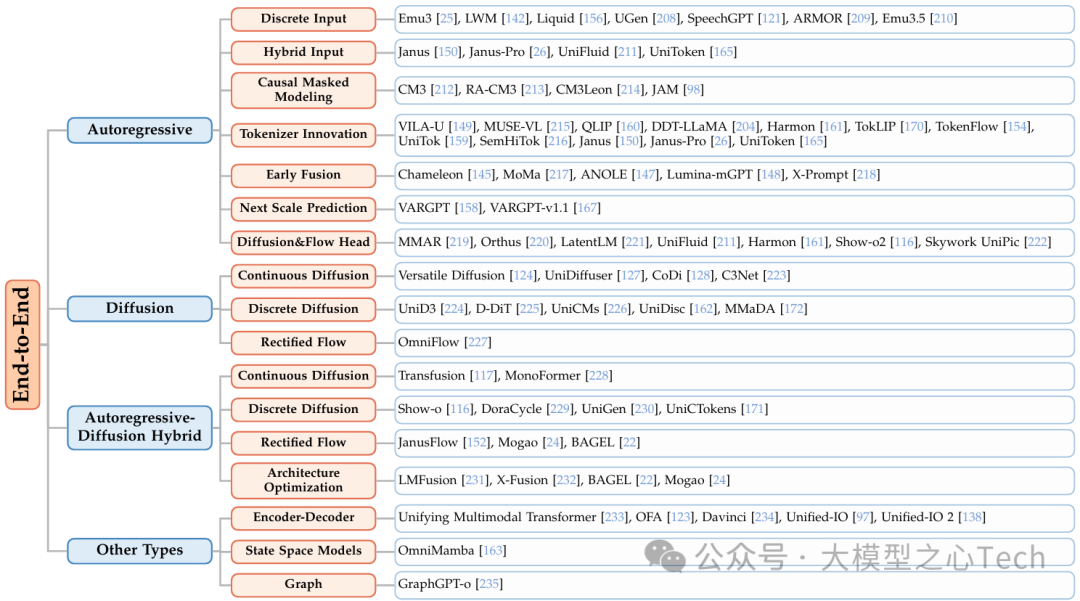
Task: Click the text "UniDiffuser"
Action: [579, 275]
